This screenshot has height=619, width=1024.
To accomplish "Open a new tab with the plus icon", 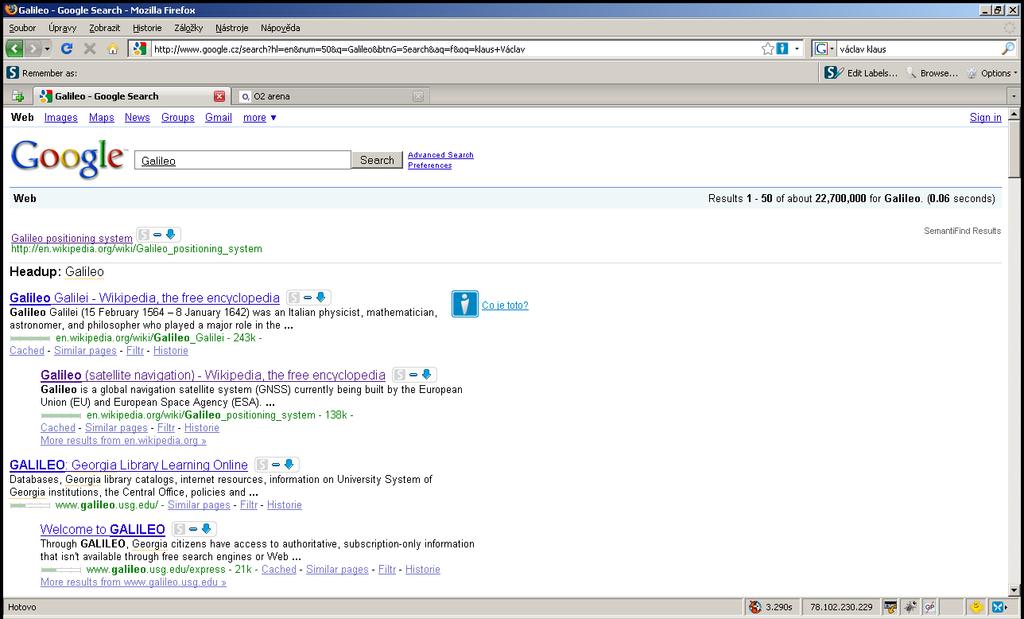I will pos(18,96).
